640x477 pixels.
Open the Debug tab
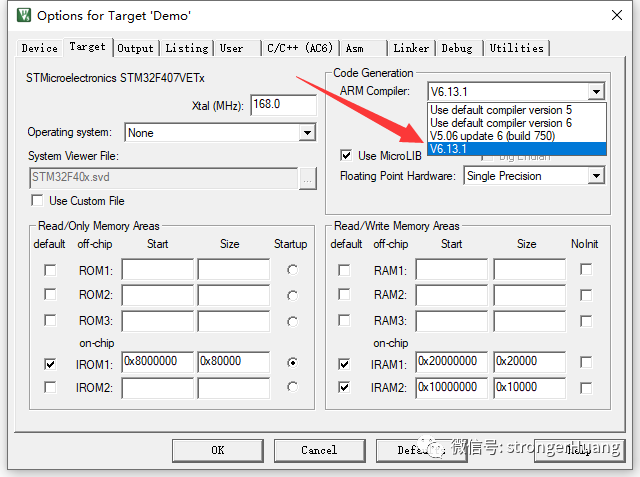[x=458, y=48]
